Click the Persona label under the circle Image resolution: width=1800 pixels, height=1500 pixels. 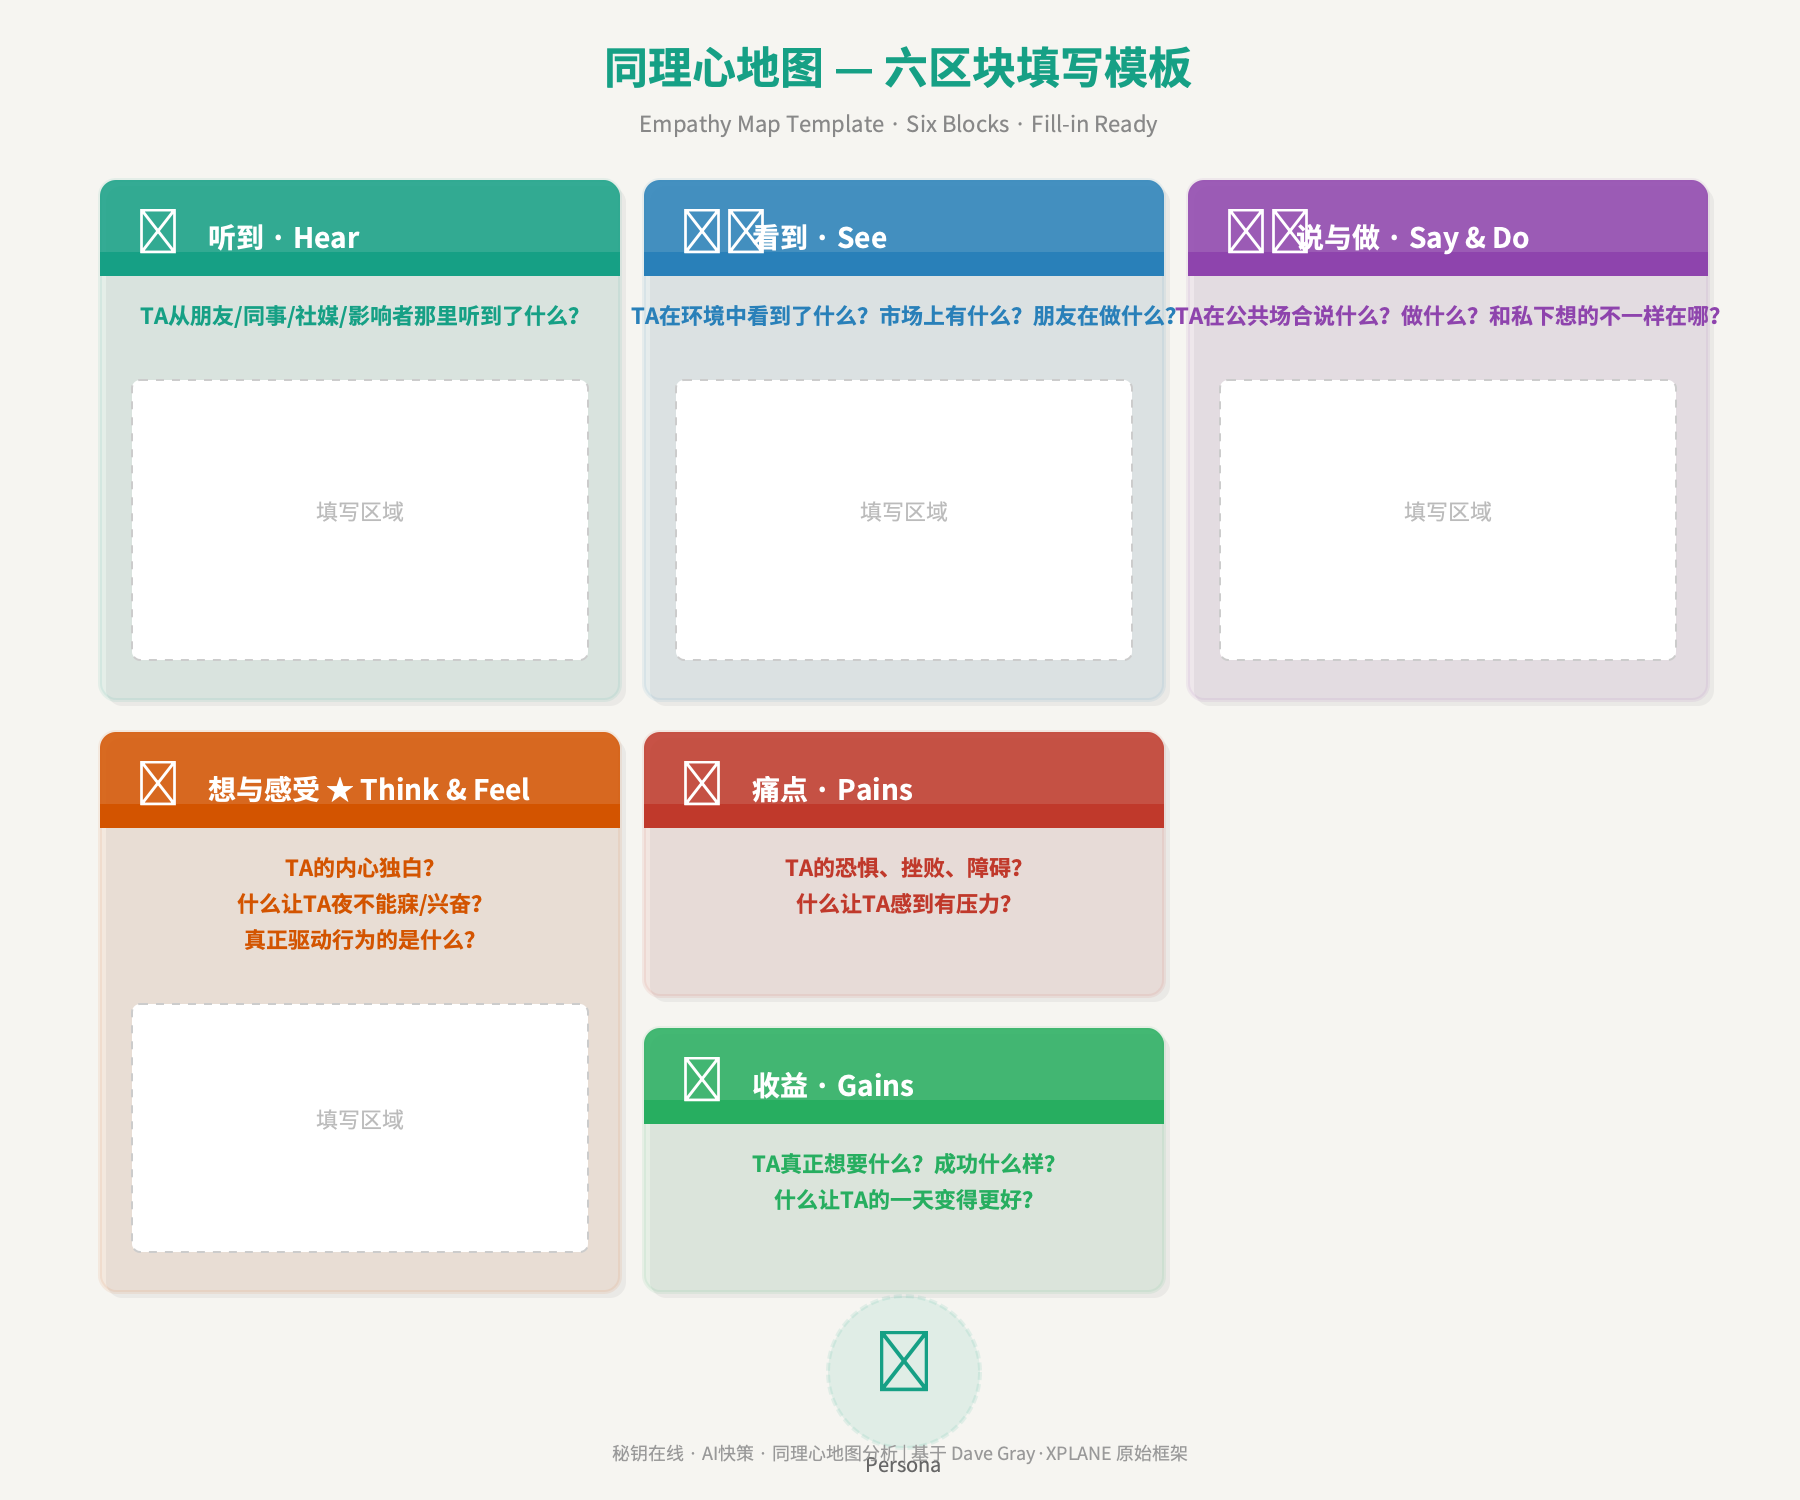(903, 1465)
